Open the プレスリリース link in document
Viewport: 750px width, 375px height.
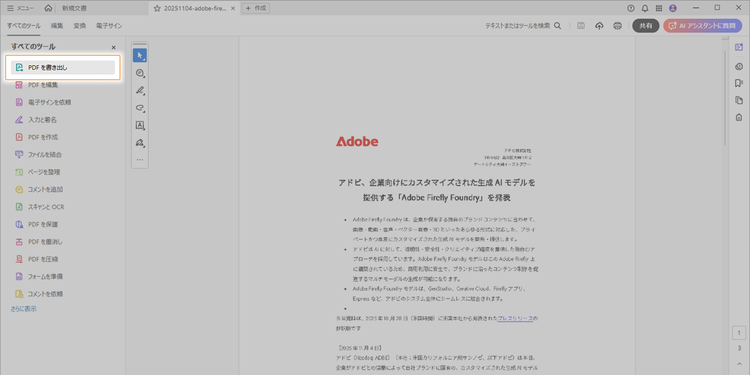click(x=515, y=318)
